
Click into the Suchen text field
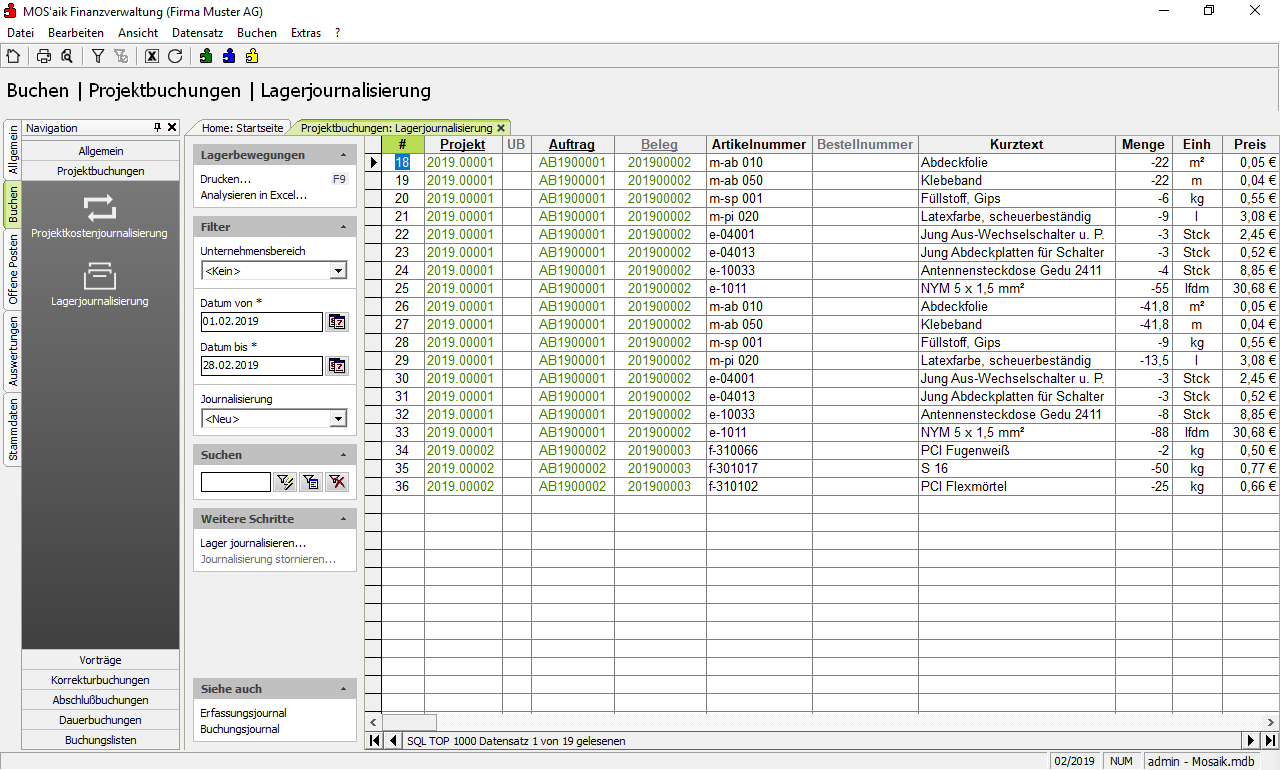click(236, 483)
